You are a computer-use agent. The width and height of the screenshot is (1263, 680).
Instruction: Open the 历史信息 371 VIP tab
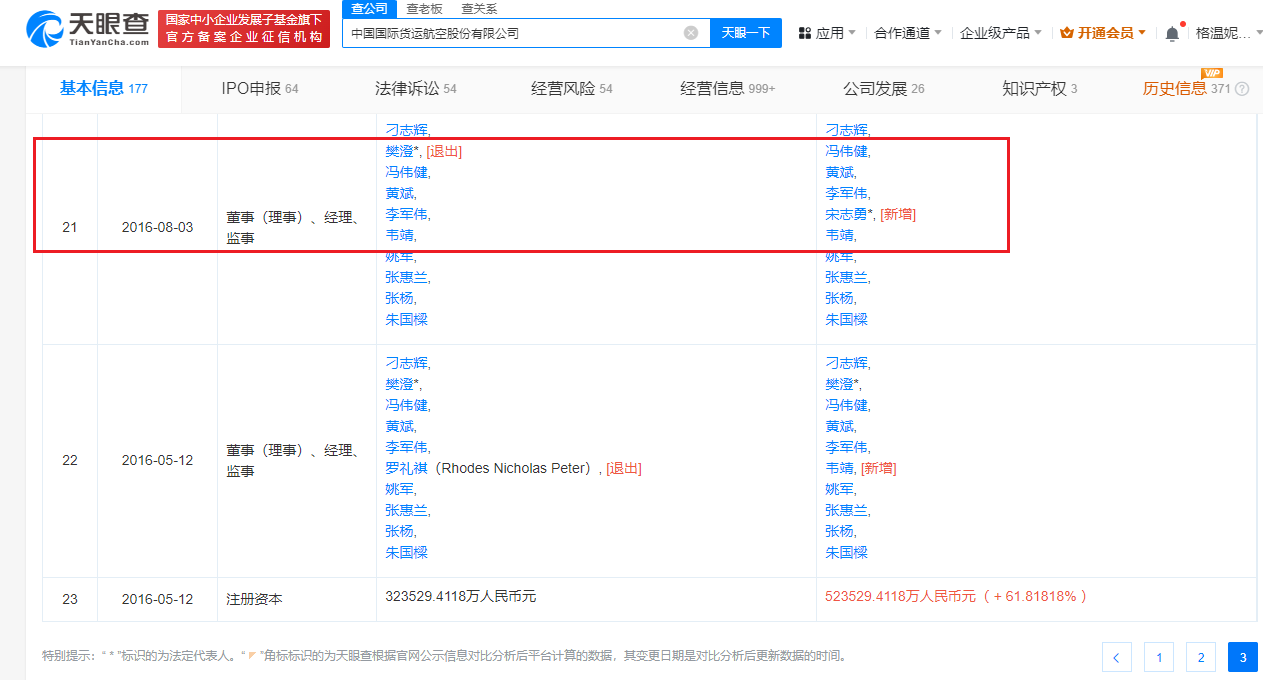pyautogui.click(x=1187, y=89)
